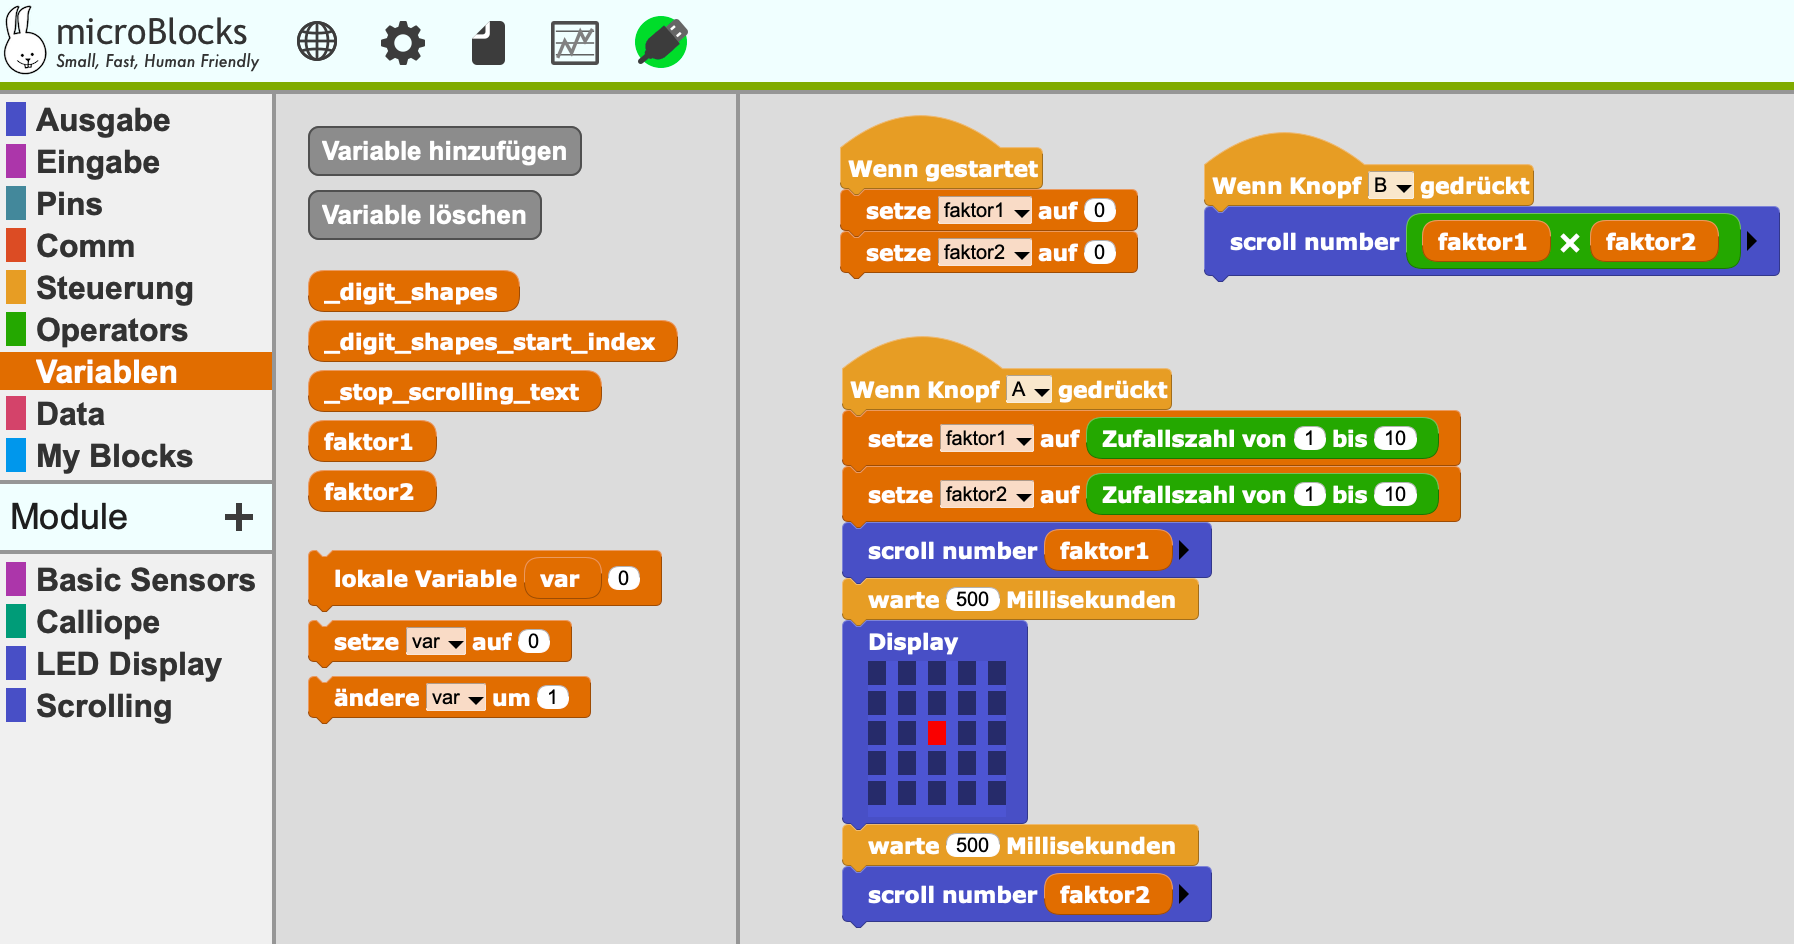1794x944 pixels.
Task: Toggle bottom-right LED in Display block
Action: (996, 793)
